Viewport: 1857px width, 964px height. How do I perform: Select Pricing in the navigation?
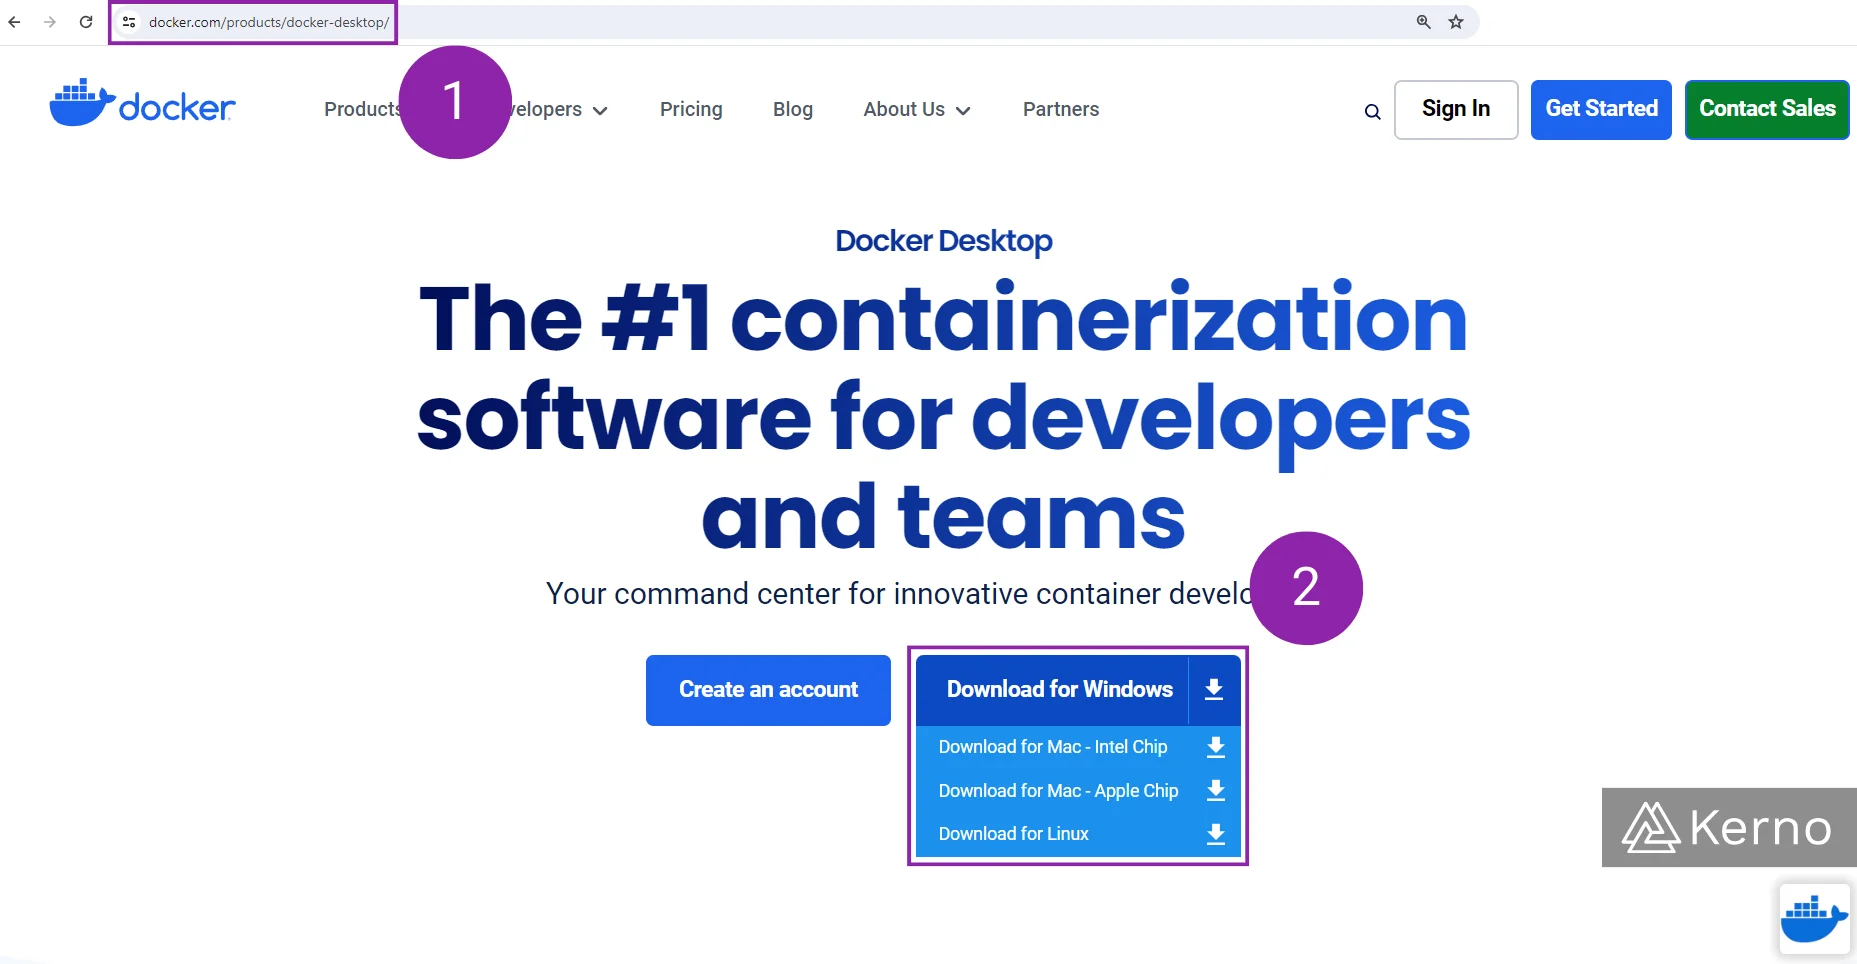(690, 110)
